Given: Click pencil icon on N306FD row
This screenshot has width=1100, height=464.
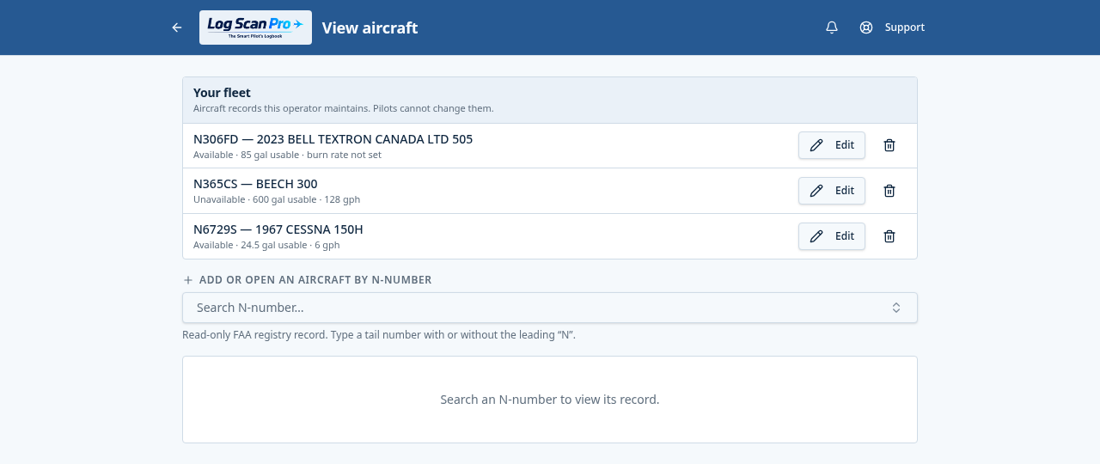Looking at the screenshot, I should 816,145.
